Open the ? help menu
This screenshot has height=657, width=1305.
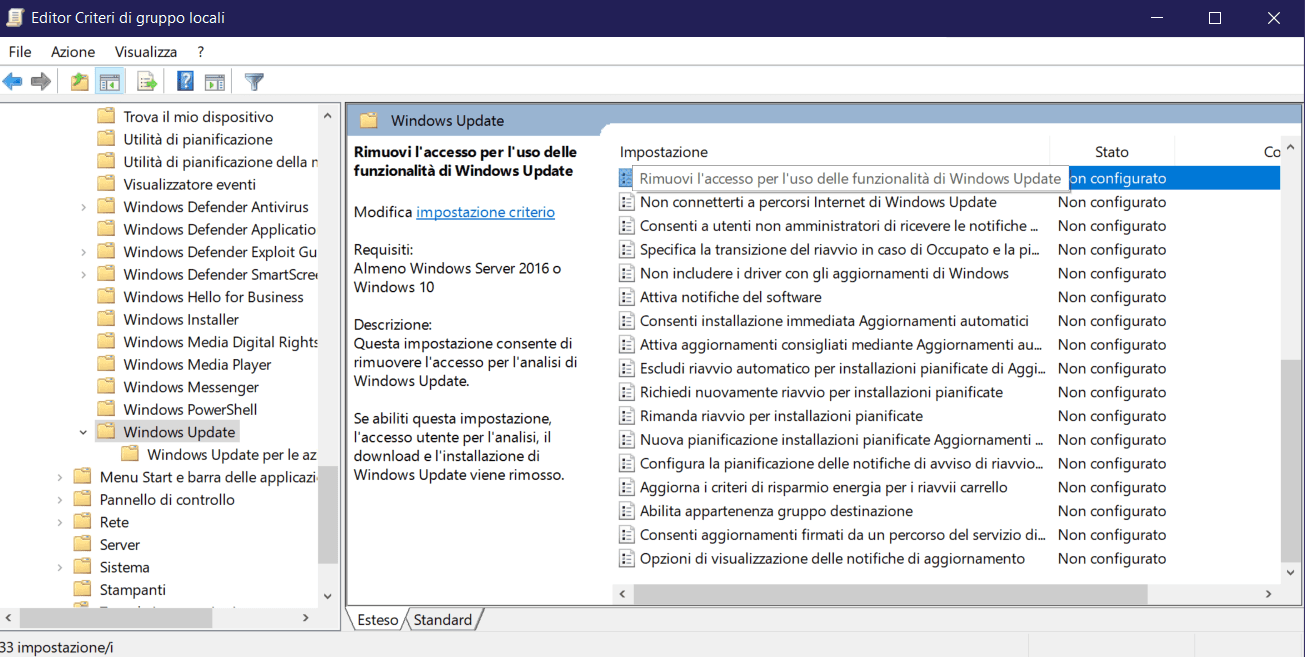click(201, 51)
